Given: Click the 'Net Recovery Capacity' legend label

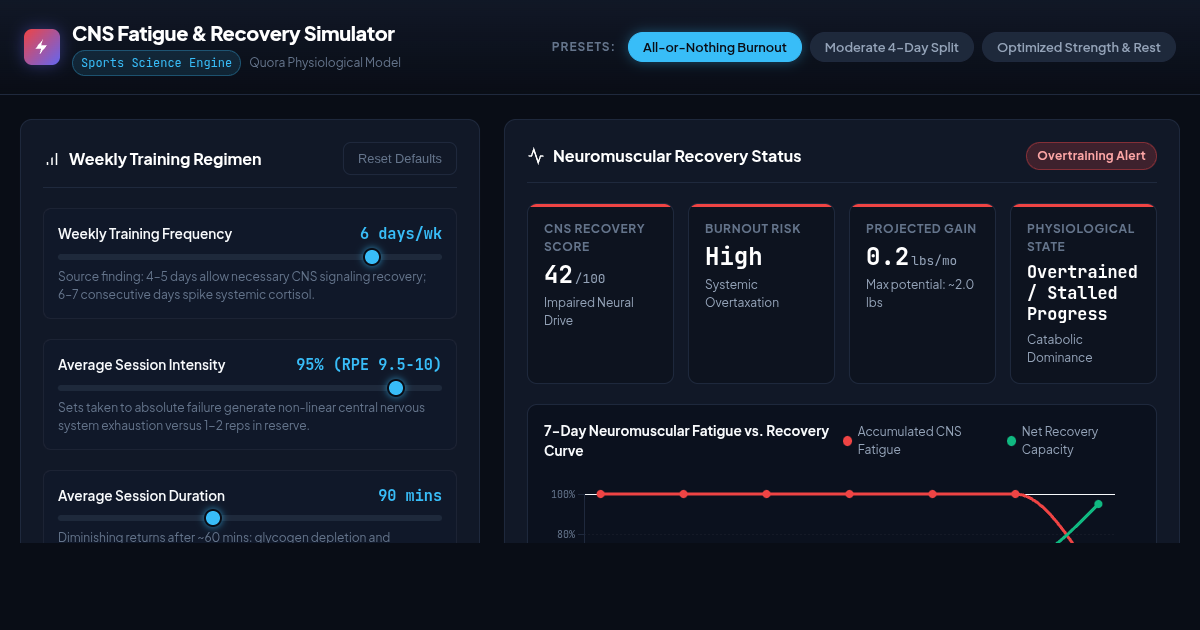Looking at the screenshot, I should (1060, 441).
